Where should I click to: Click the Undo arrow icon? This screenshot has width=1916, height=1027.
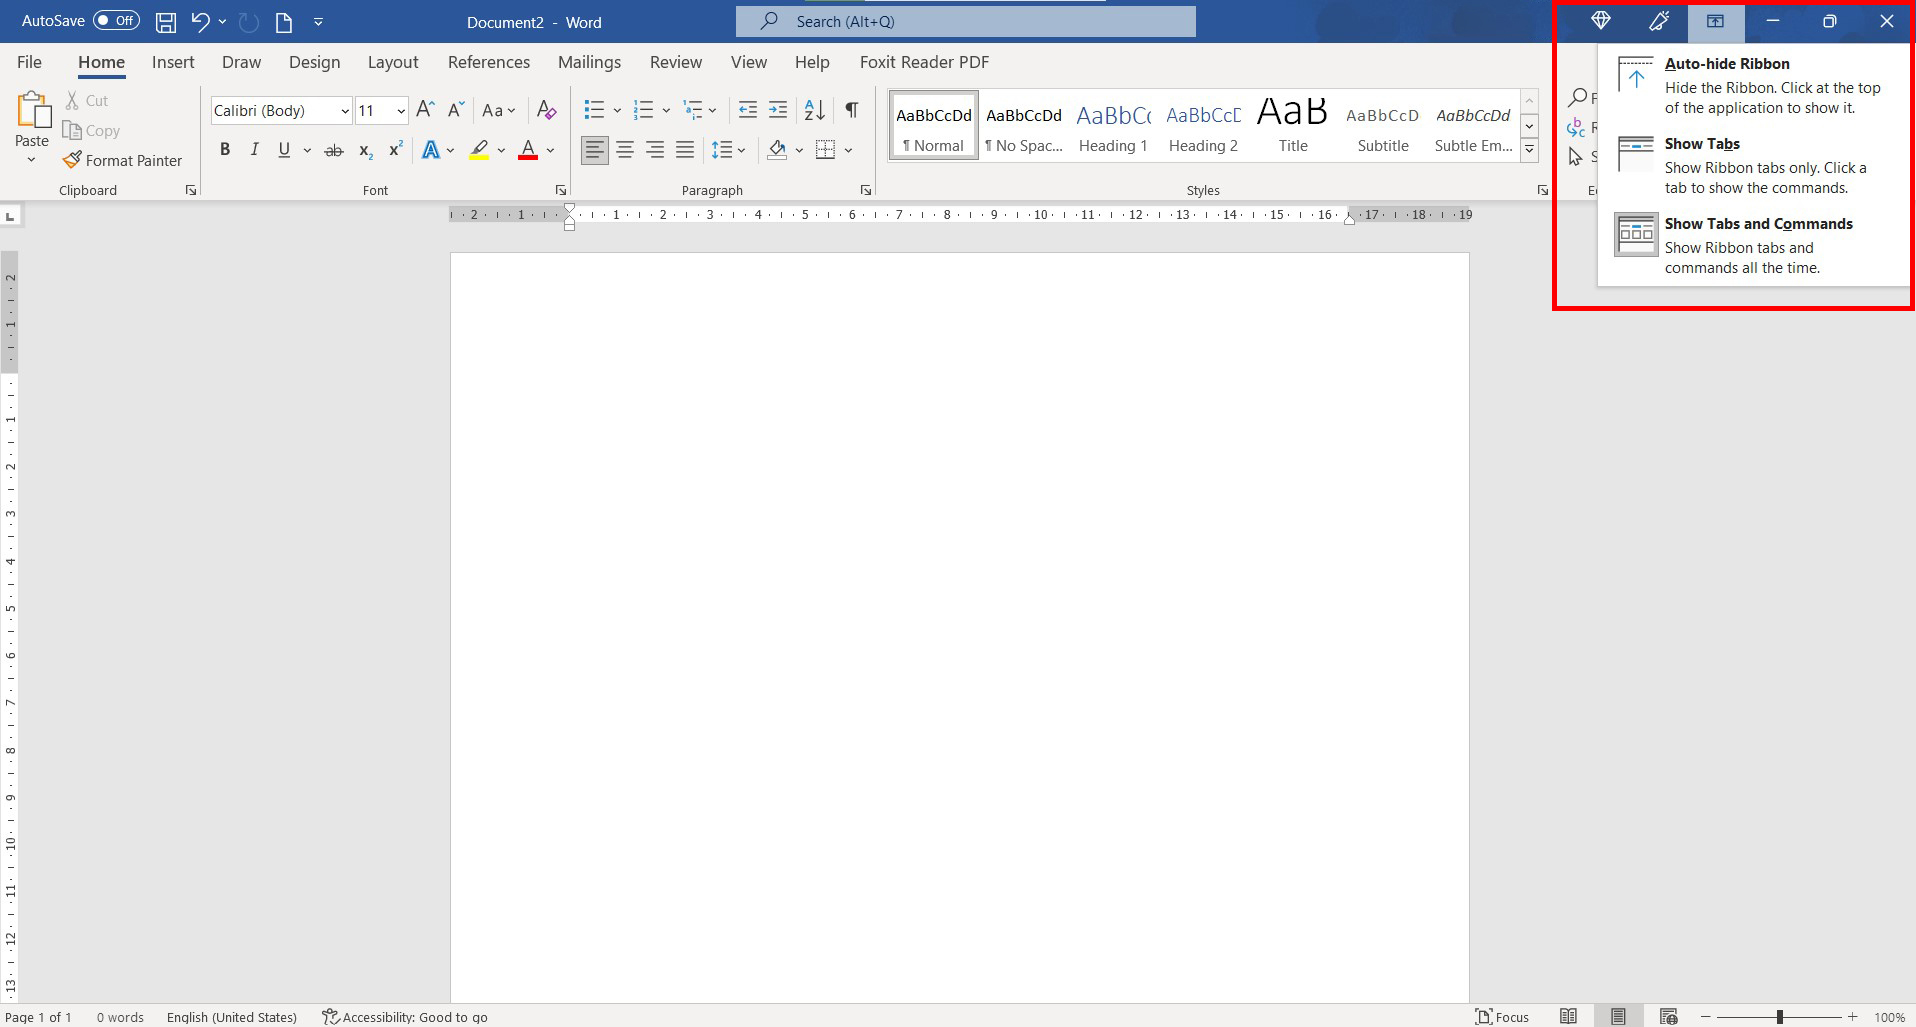200,21
